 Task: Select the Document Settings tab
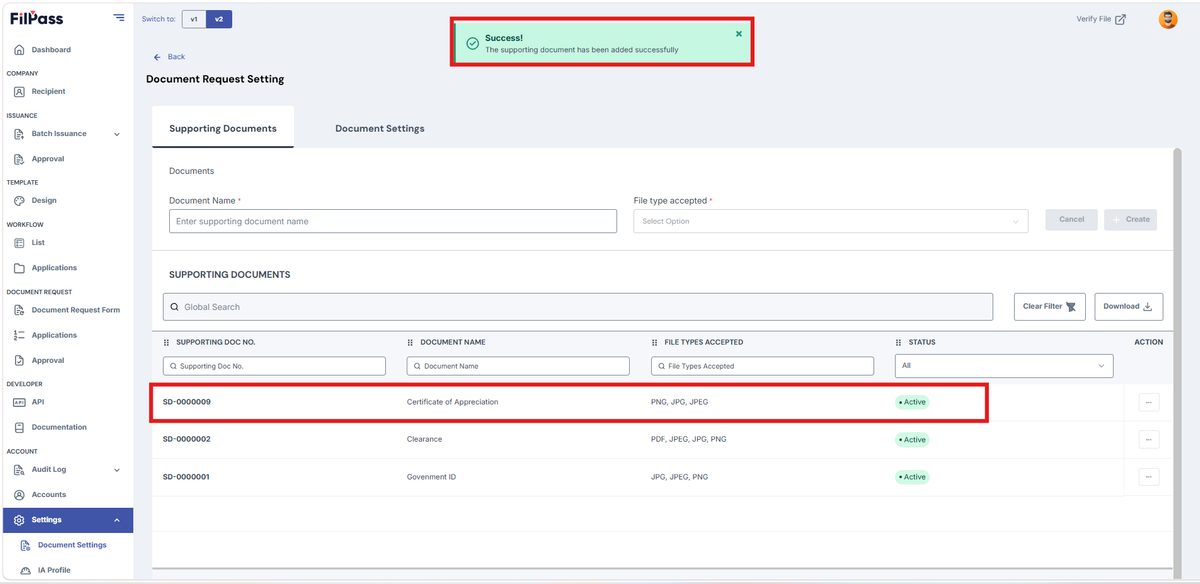click(380, 128)
